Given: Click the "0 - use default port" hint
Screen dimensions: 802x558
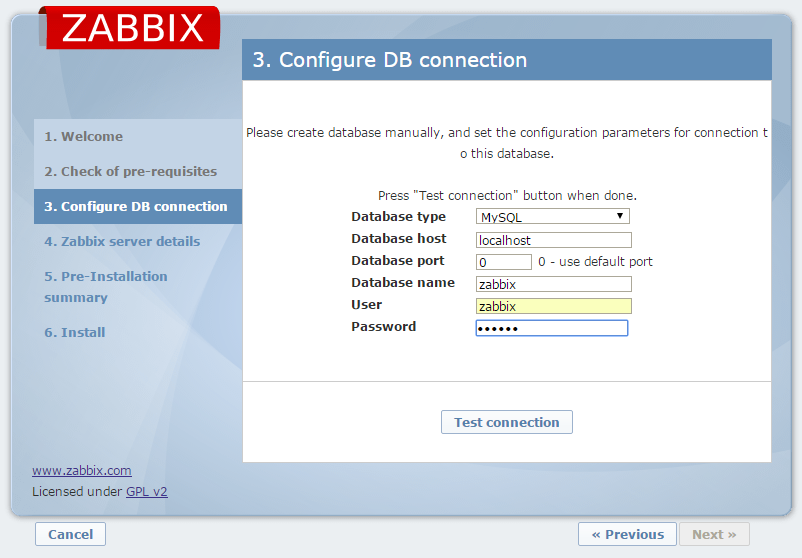Looking at the screenshot, I should [x=595, y=261].
